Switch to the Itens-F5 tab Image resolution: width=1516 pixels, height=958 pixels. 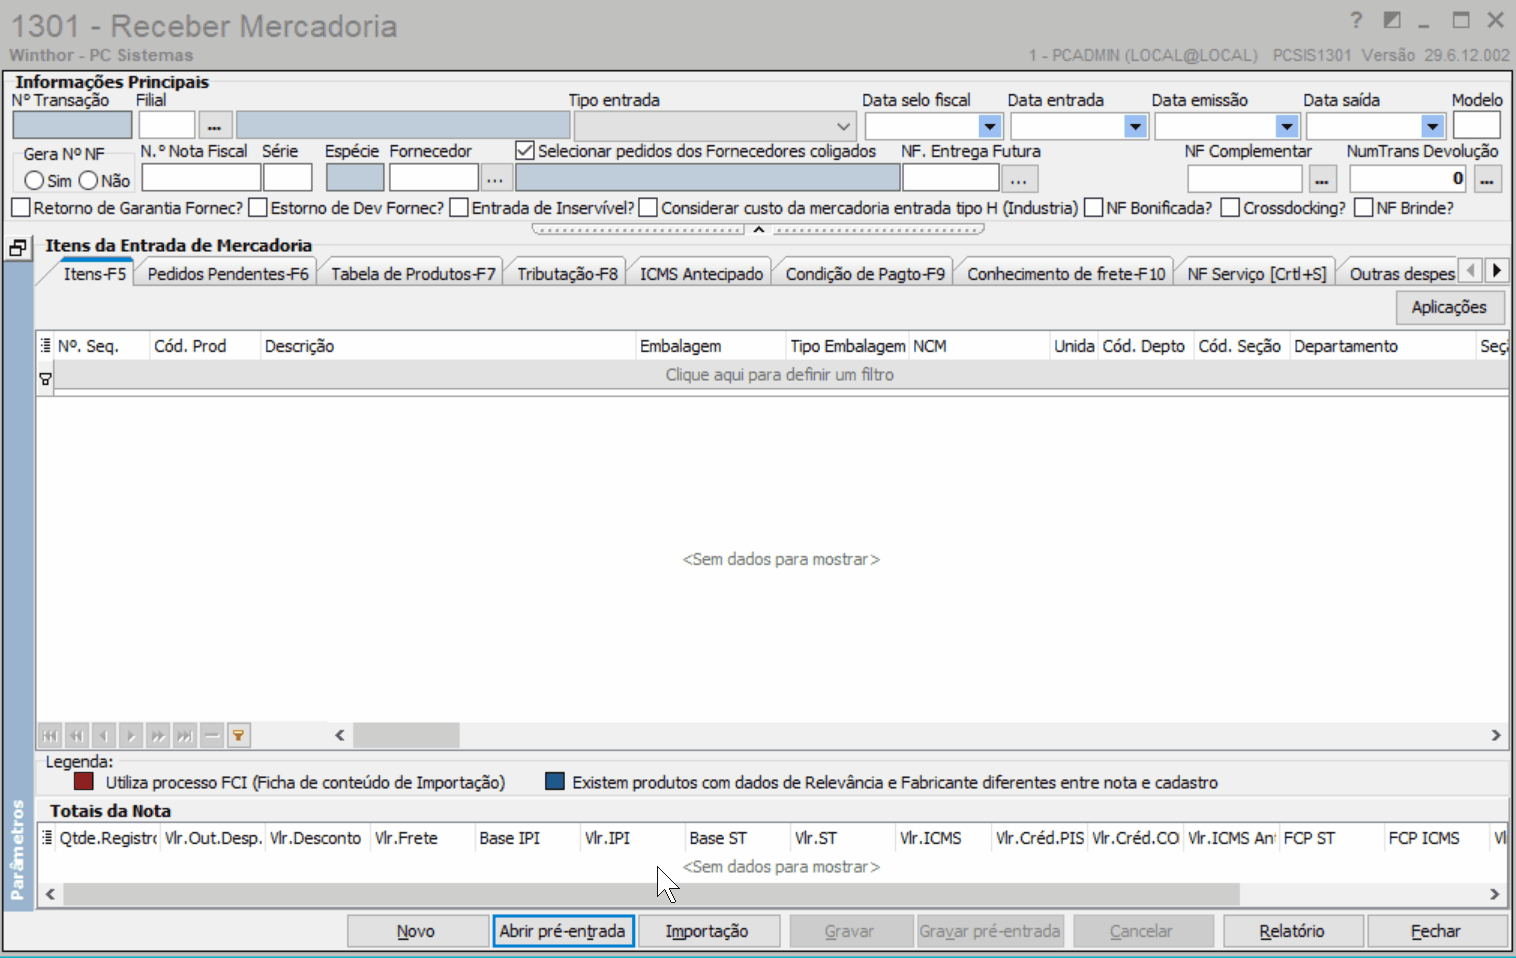point(95,273)
